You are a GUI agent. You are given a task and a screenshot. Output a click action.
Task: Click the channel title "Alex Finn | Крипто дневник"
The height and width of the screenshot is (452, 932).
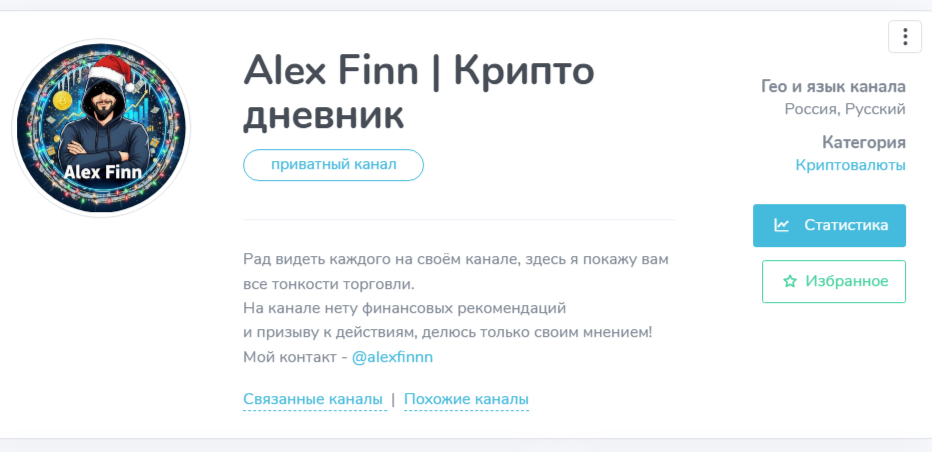pos(418,92)
